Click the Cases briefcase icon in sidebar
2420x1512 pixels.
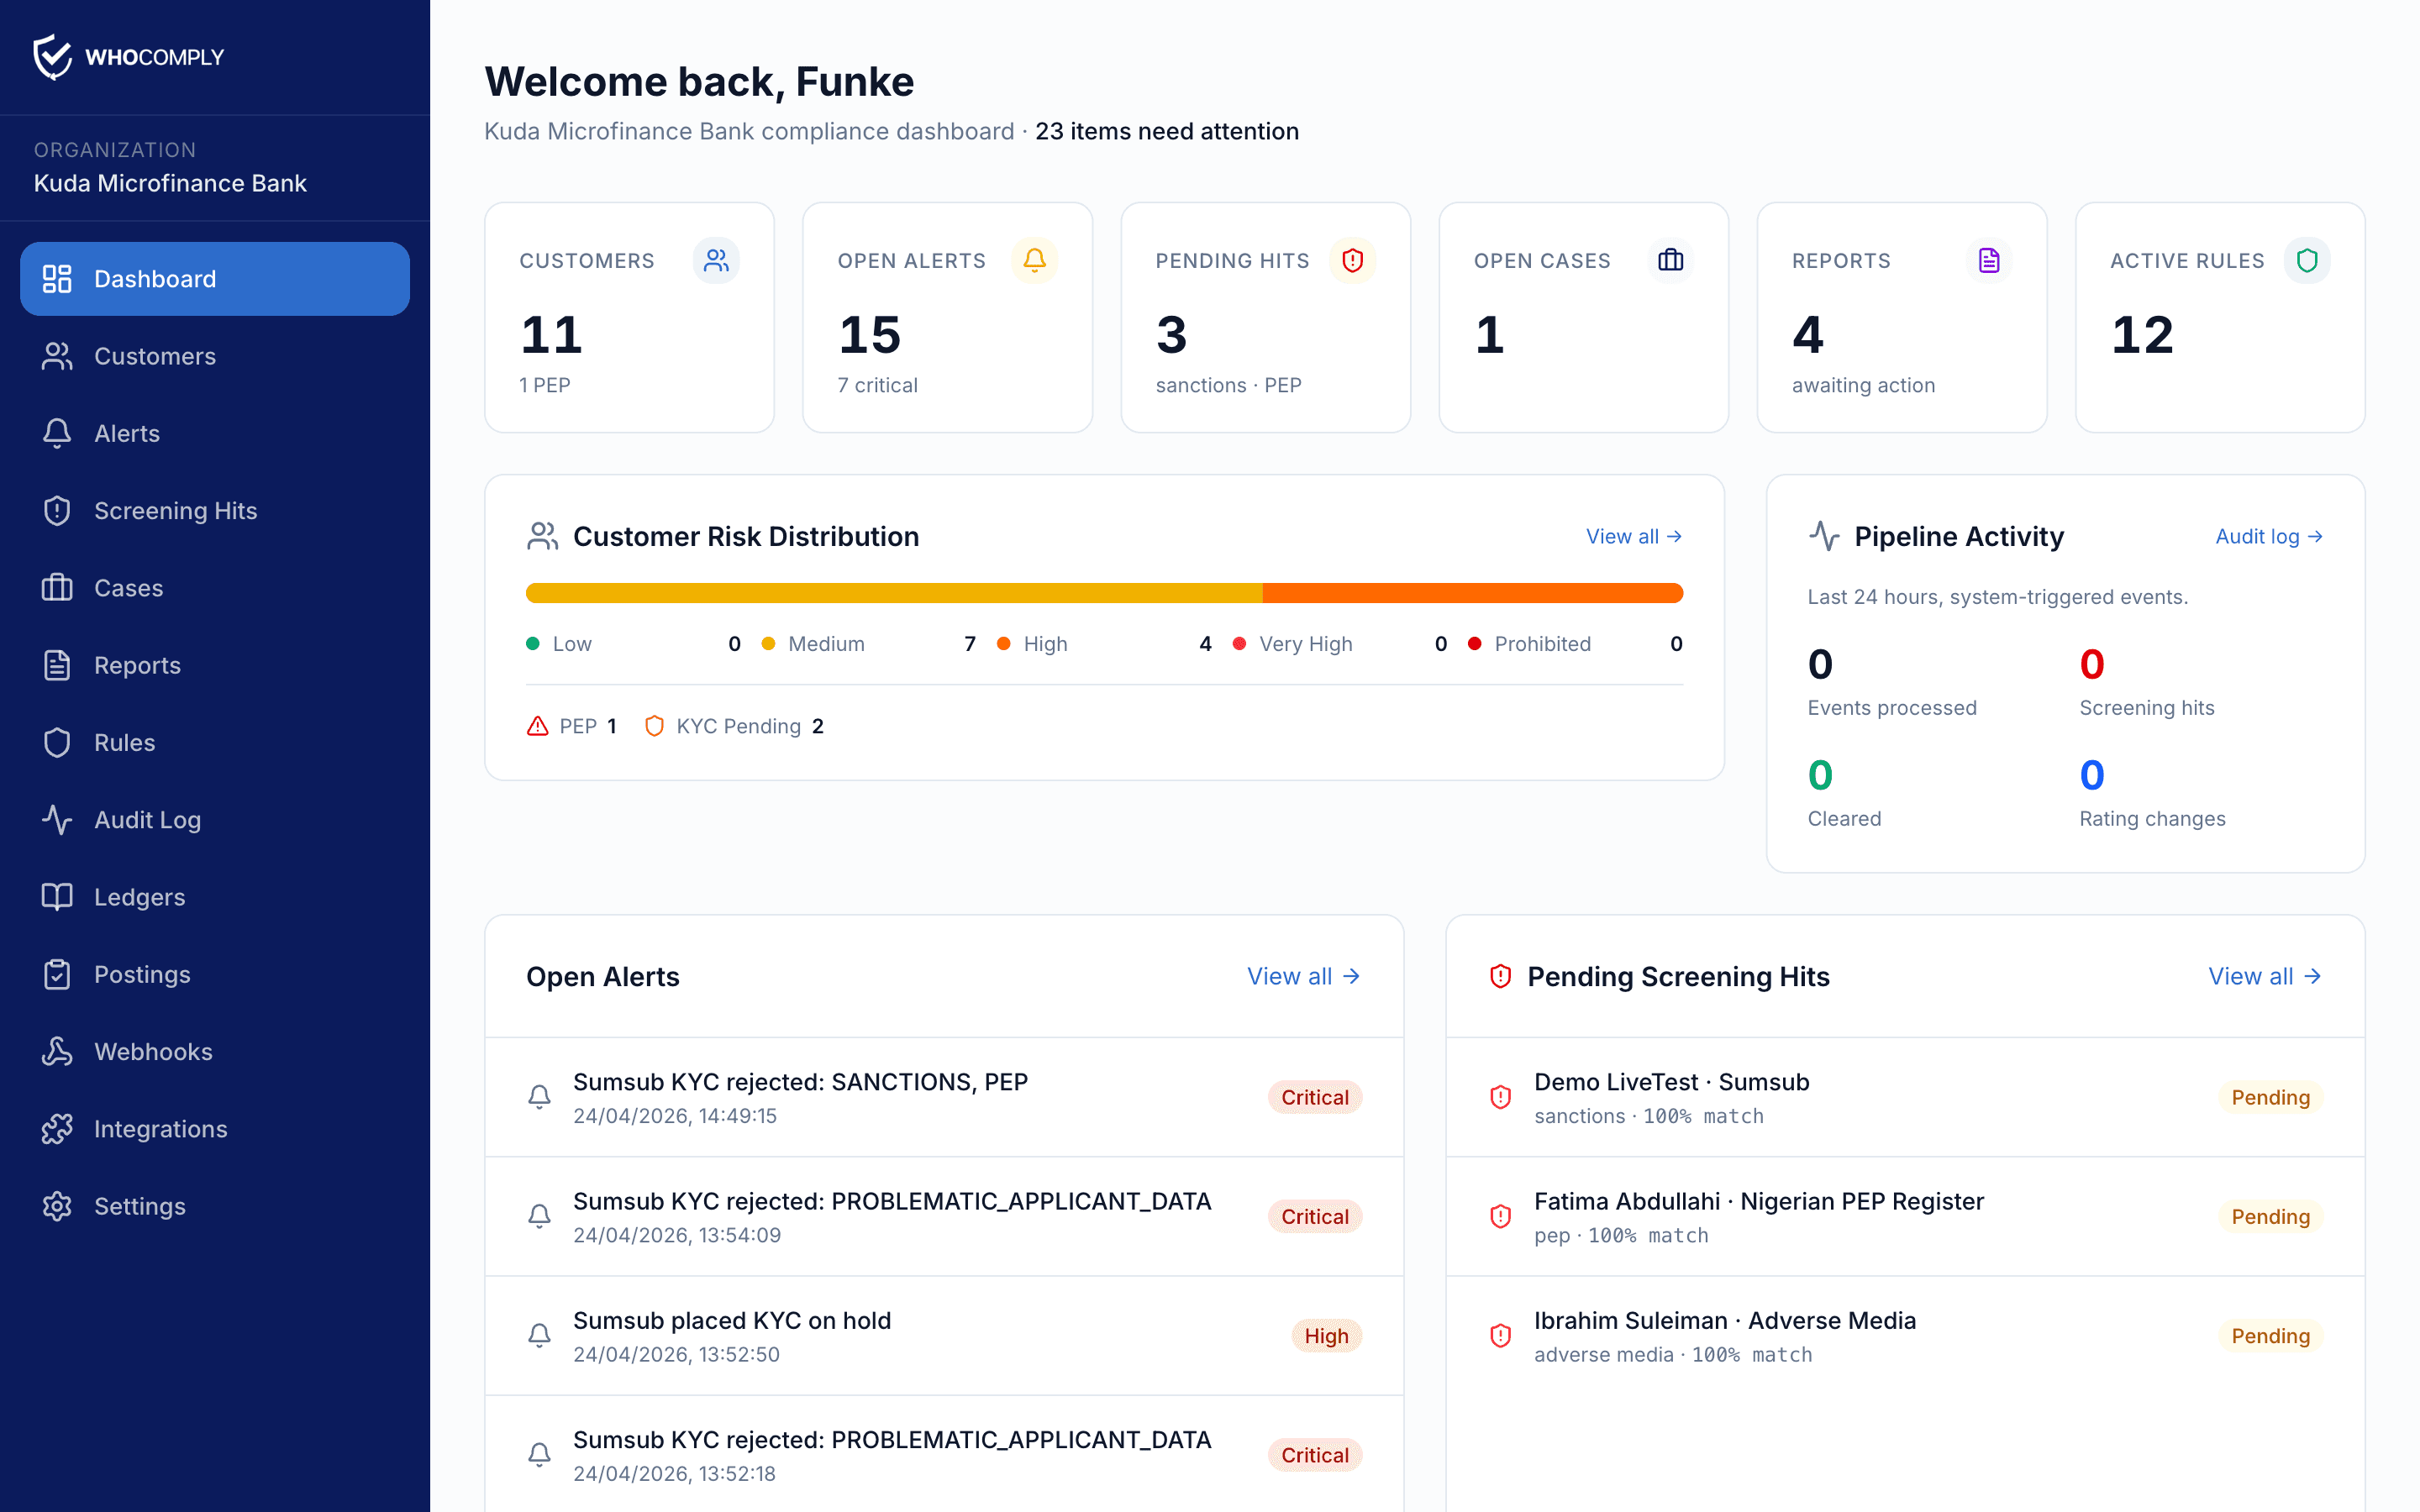[57, 588]
